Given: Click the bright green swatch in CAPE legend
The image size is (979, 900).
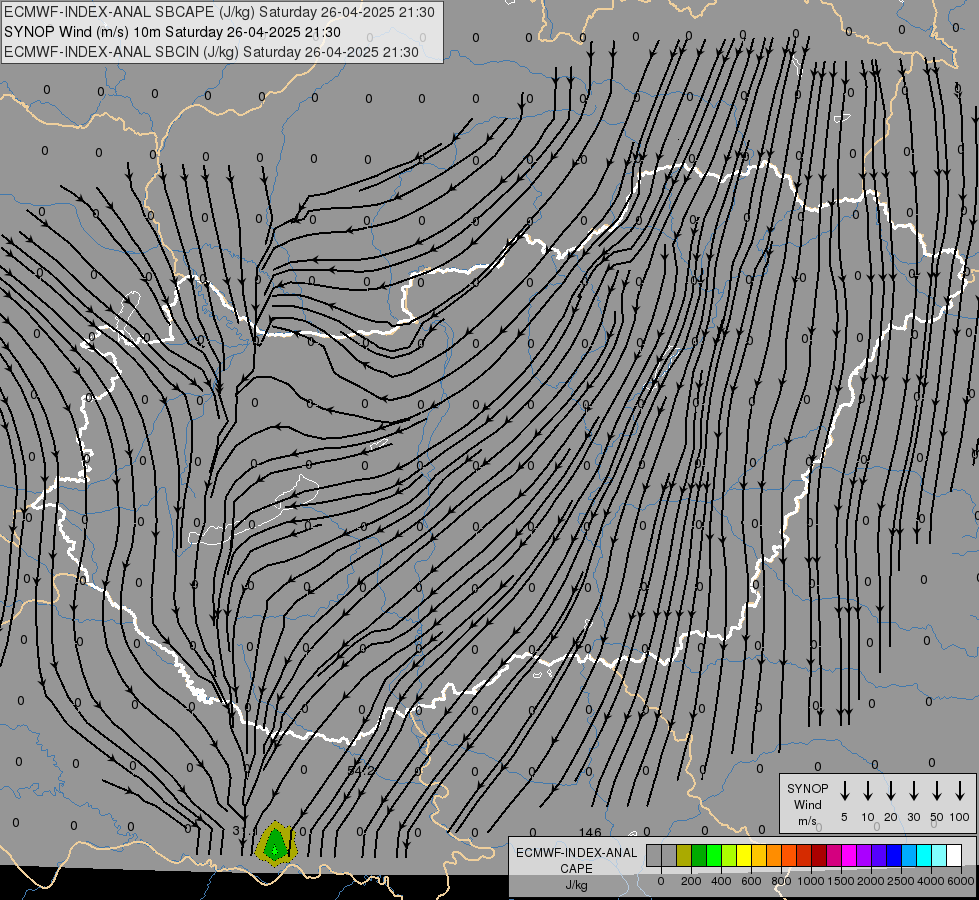Looking at the screenshot, I should click(x=714, y=855).
